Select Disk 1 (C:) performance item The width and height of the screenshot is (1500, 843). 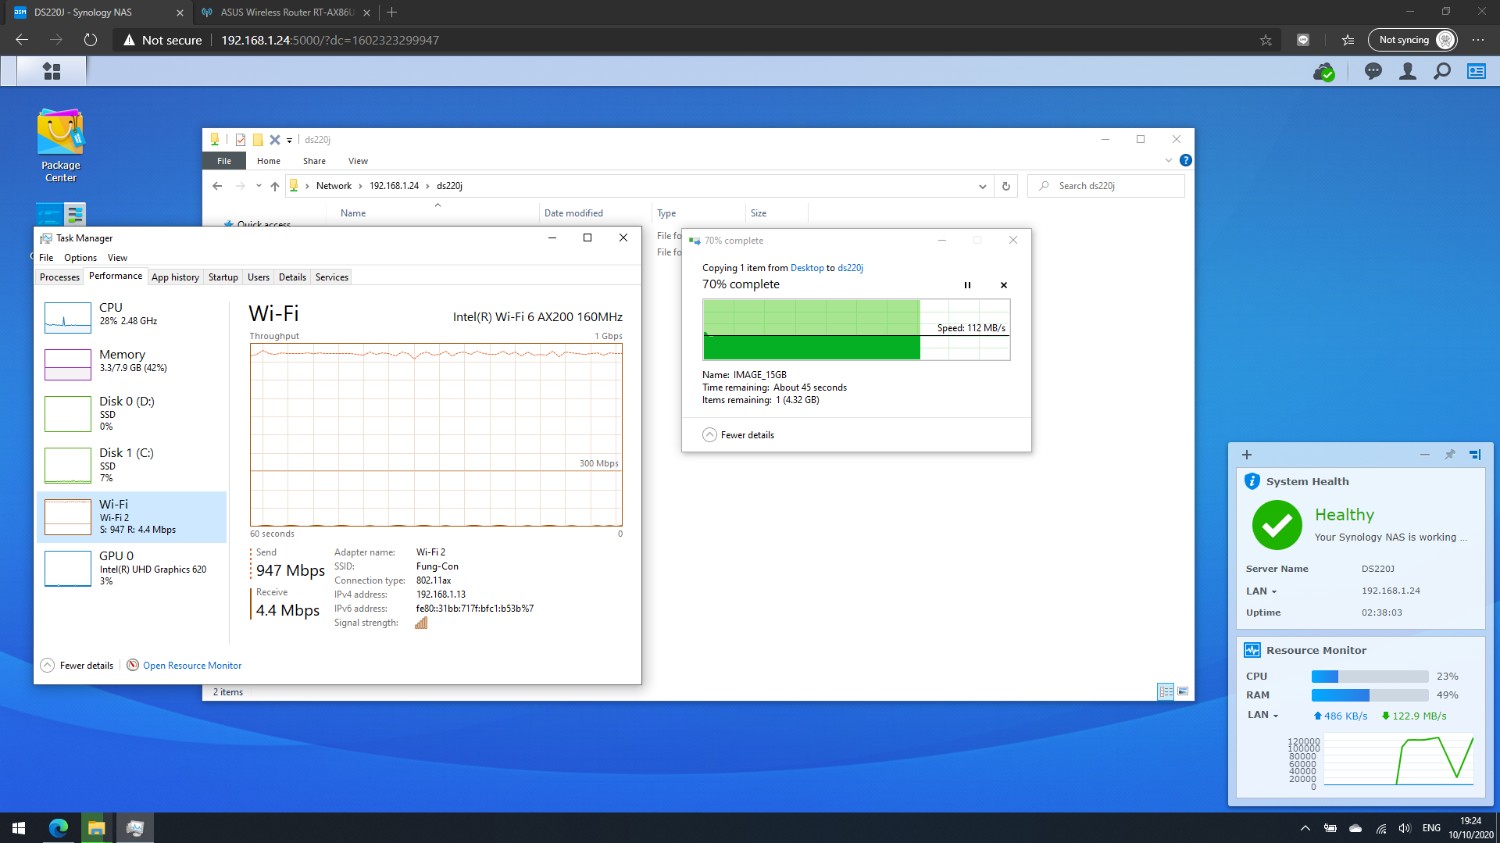133,465
